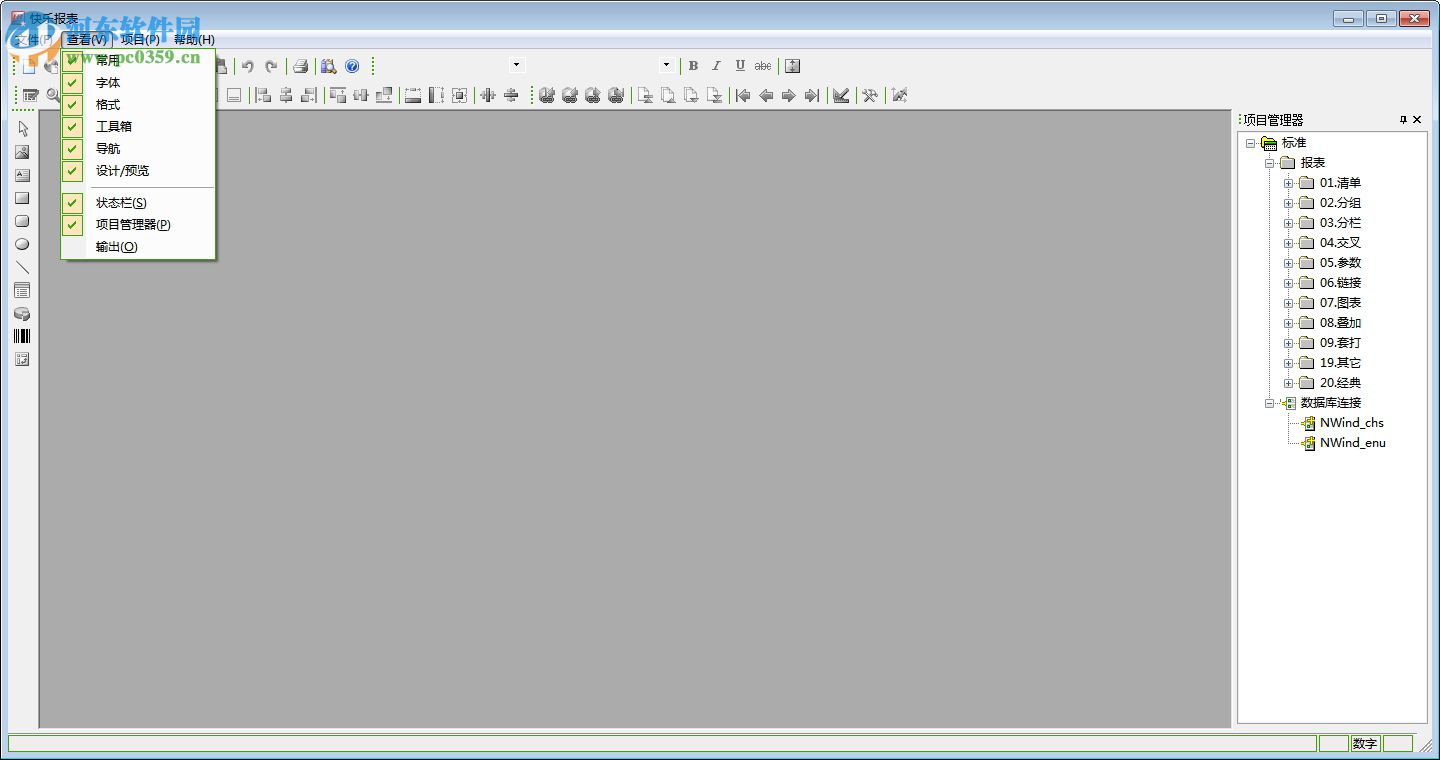Toggle strikethrough abc formatting
The width and height of the screenshot is (1440, 760).
pyautogui.click(x=763, y=66)
